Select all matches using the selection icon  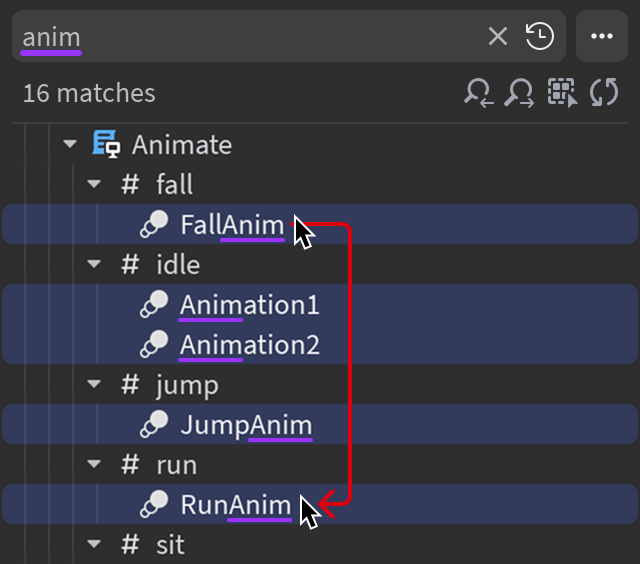point(562,93)
